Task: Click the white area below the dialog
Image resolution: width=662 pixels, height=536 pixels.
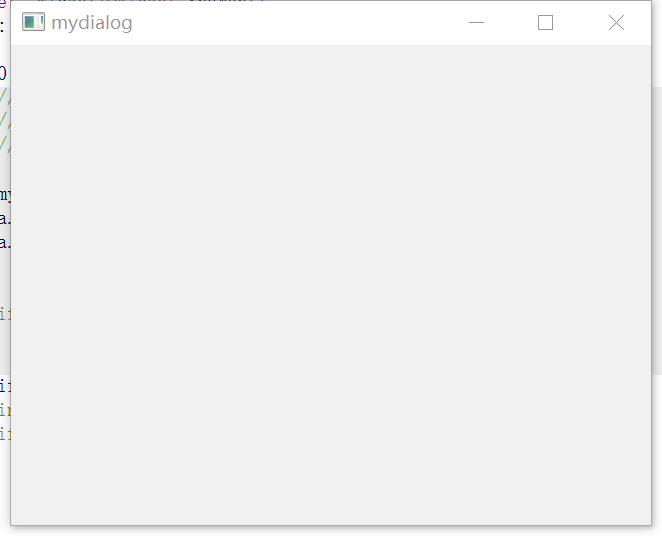Action: coord(331,531)
